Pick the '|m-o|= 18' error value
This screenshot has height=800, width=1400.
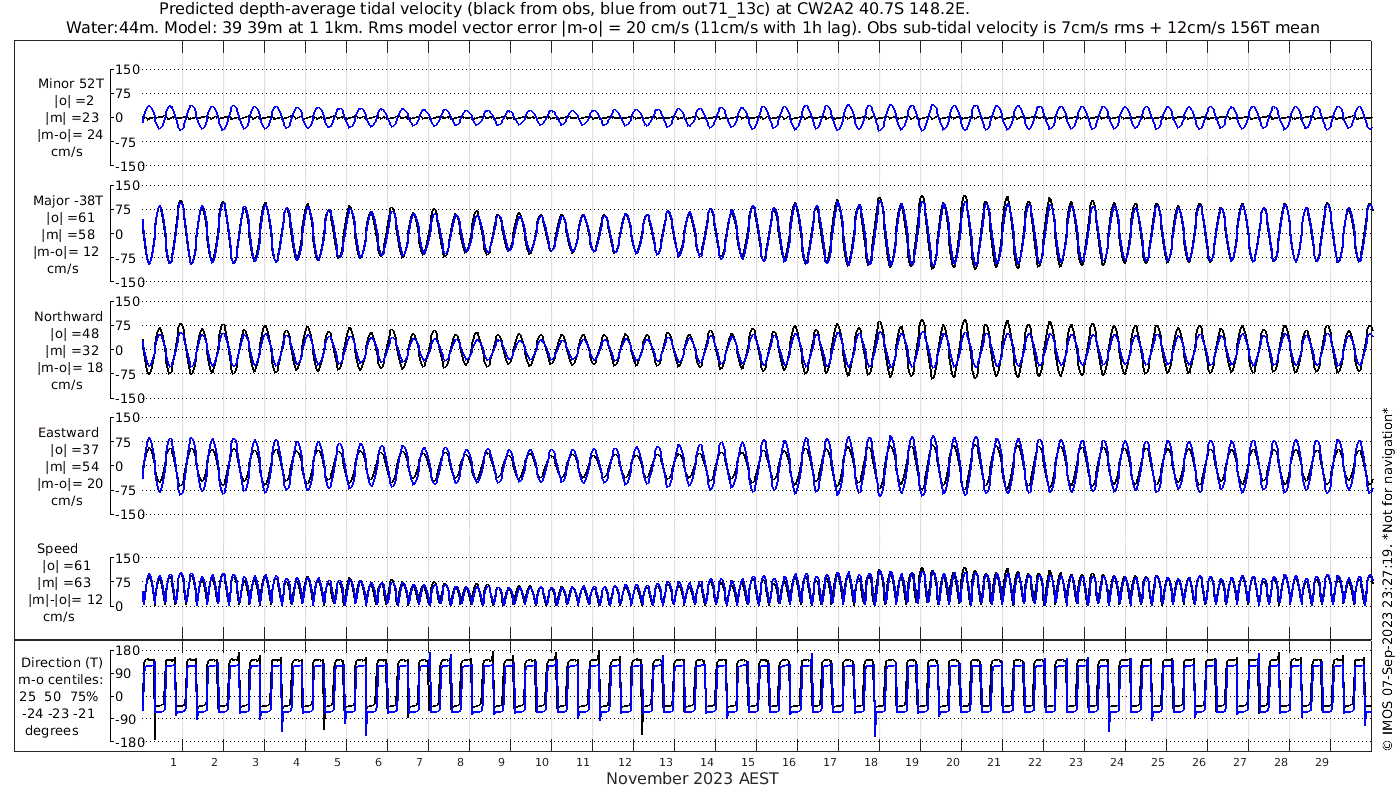point(70,368)
